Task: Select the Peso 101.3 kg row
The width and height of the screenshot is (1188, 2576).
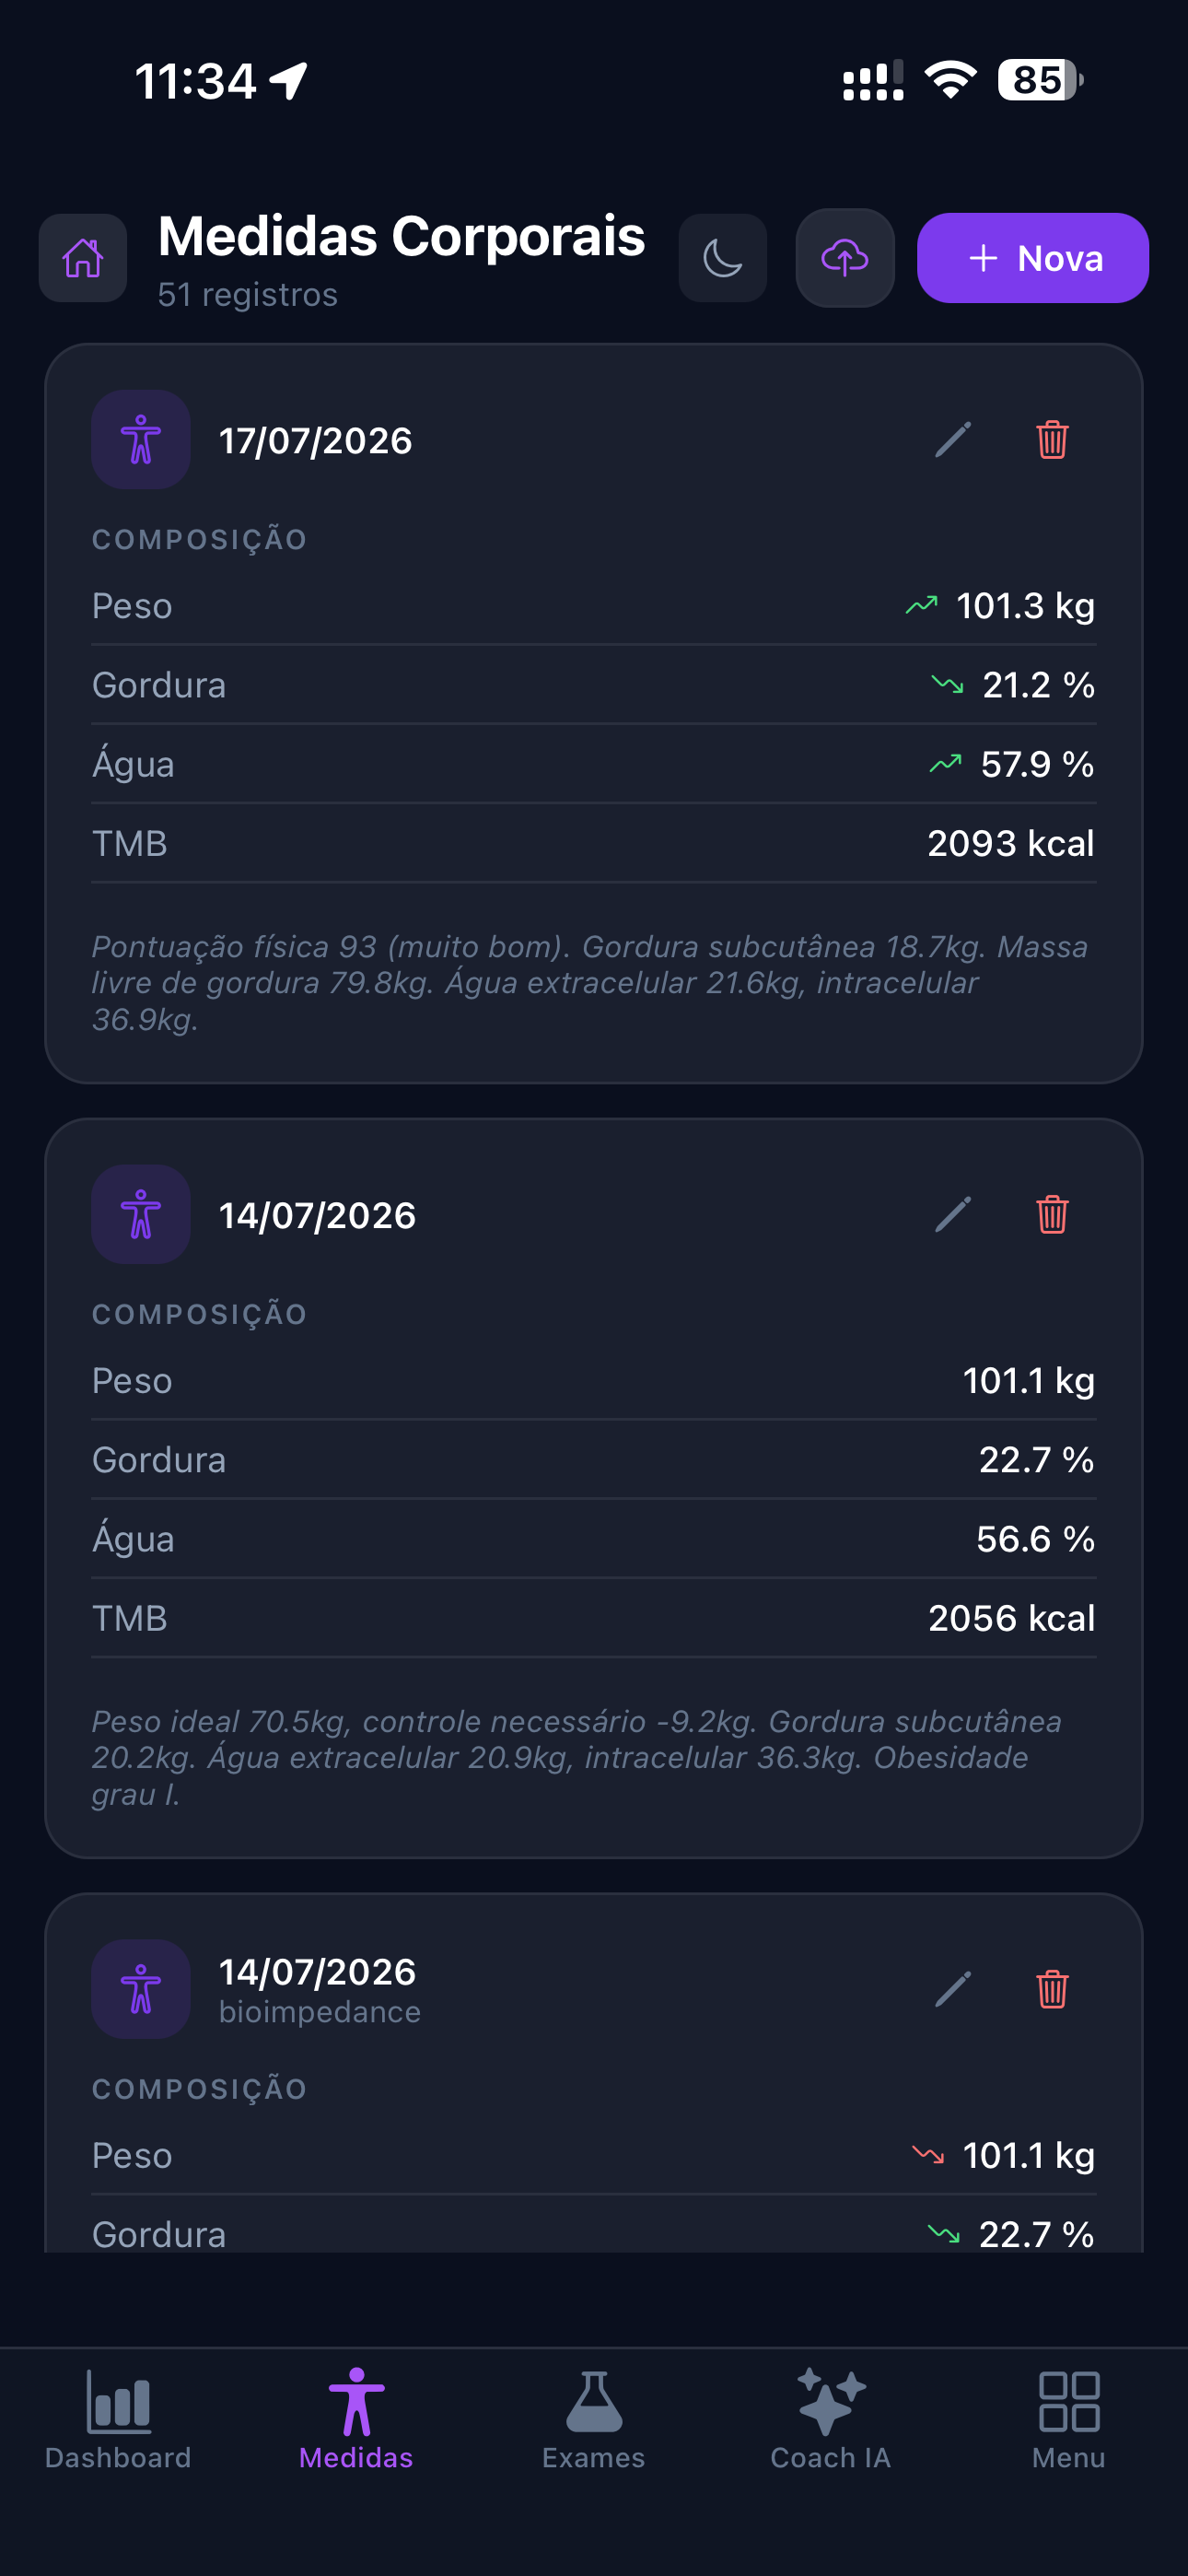Action: coord(594,606)
